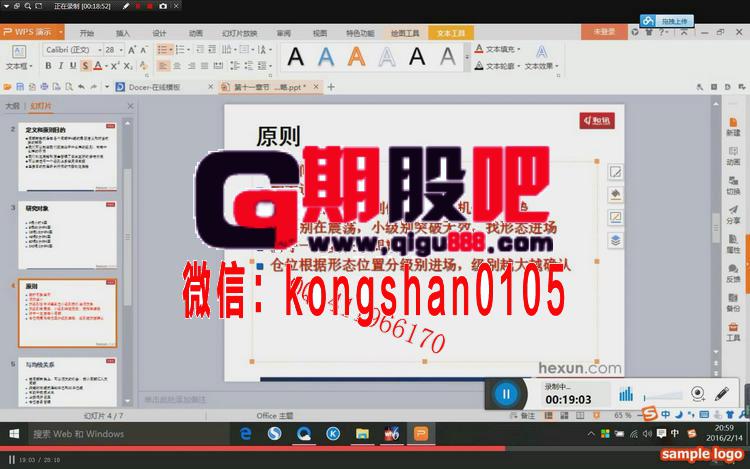This screenshot has width=750, height=469.
Task: Decrease font size with the smaller A icon
Action: (144, 50)
